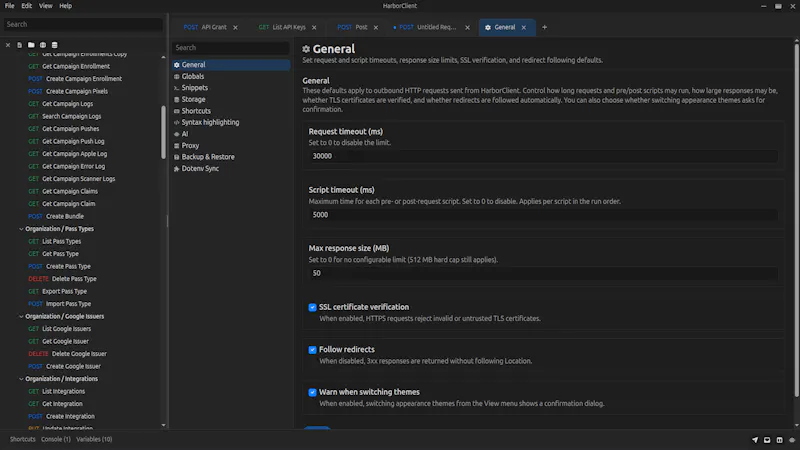
Task: Click the Max response size input field
Action: [543, 273]
